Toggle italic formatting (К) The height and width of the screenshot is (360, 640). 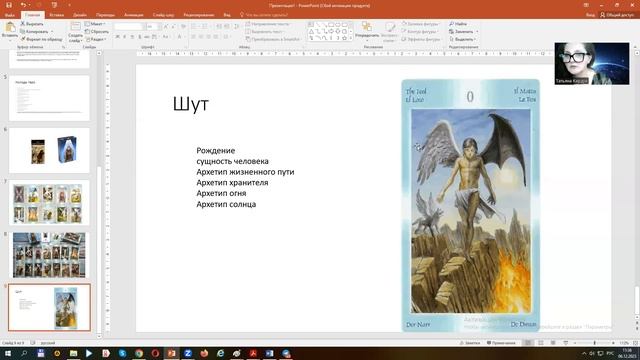pyautogui.click(x=125, y=37)
